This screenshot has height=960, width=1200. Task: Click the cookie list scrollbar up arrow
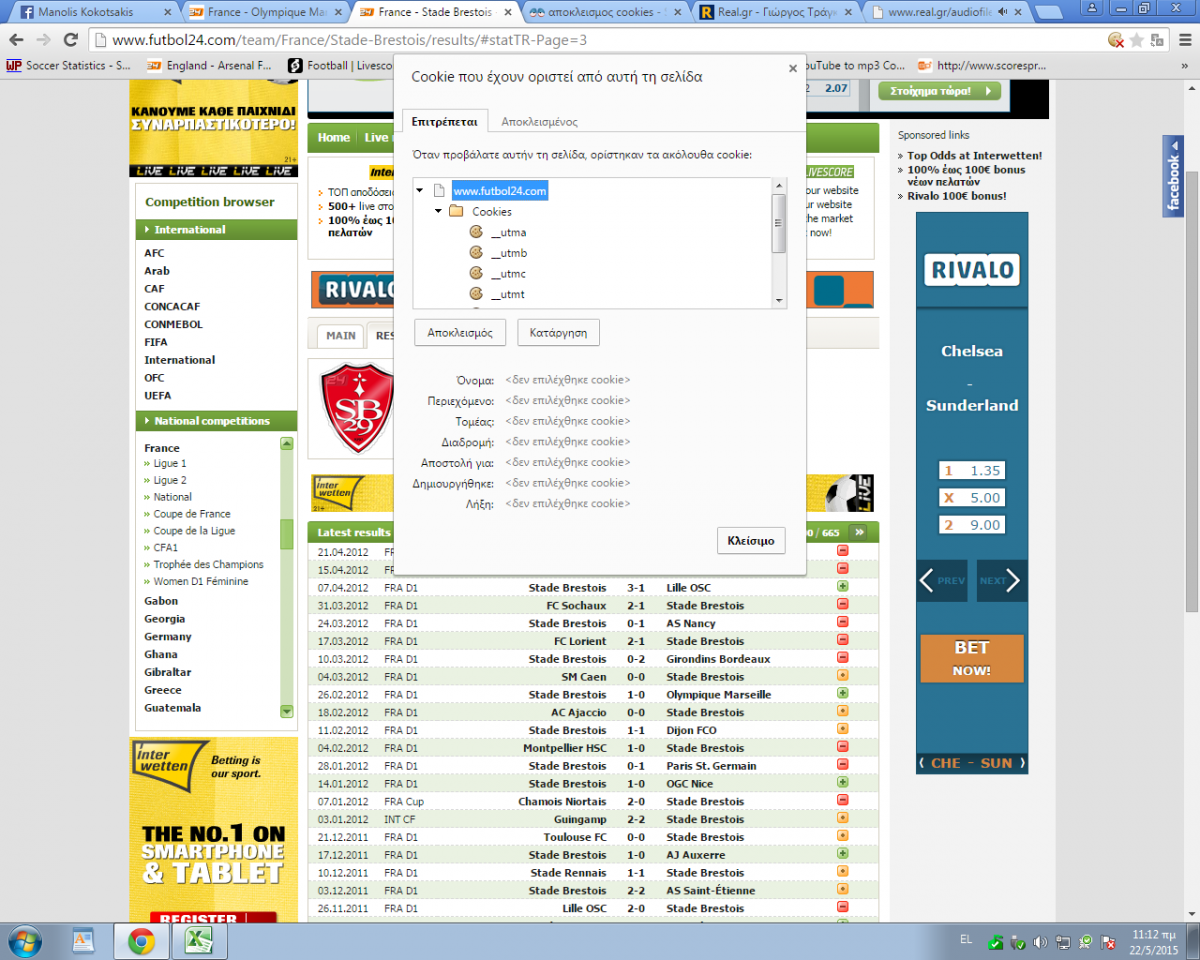tap(779, 185)
